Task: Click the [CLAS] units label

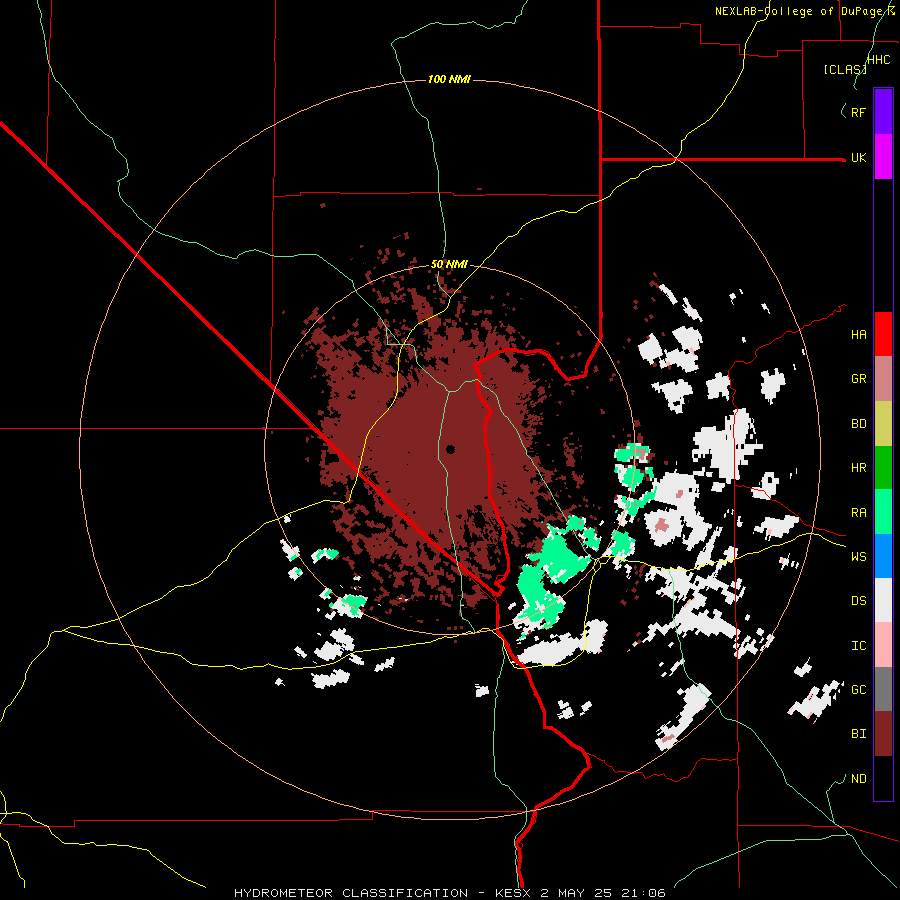Action: [844, 69]
